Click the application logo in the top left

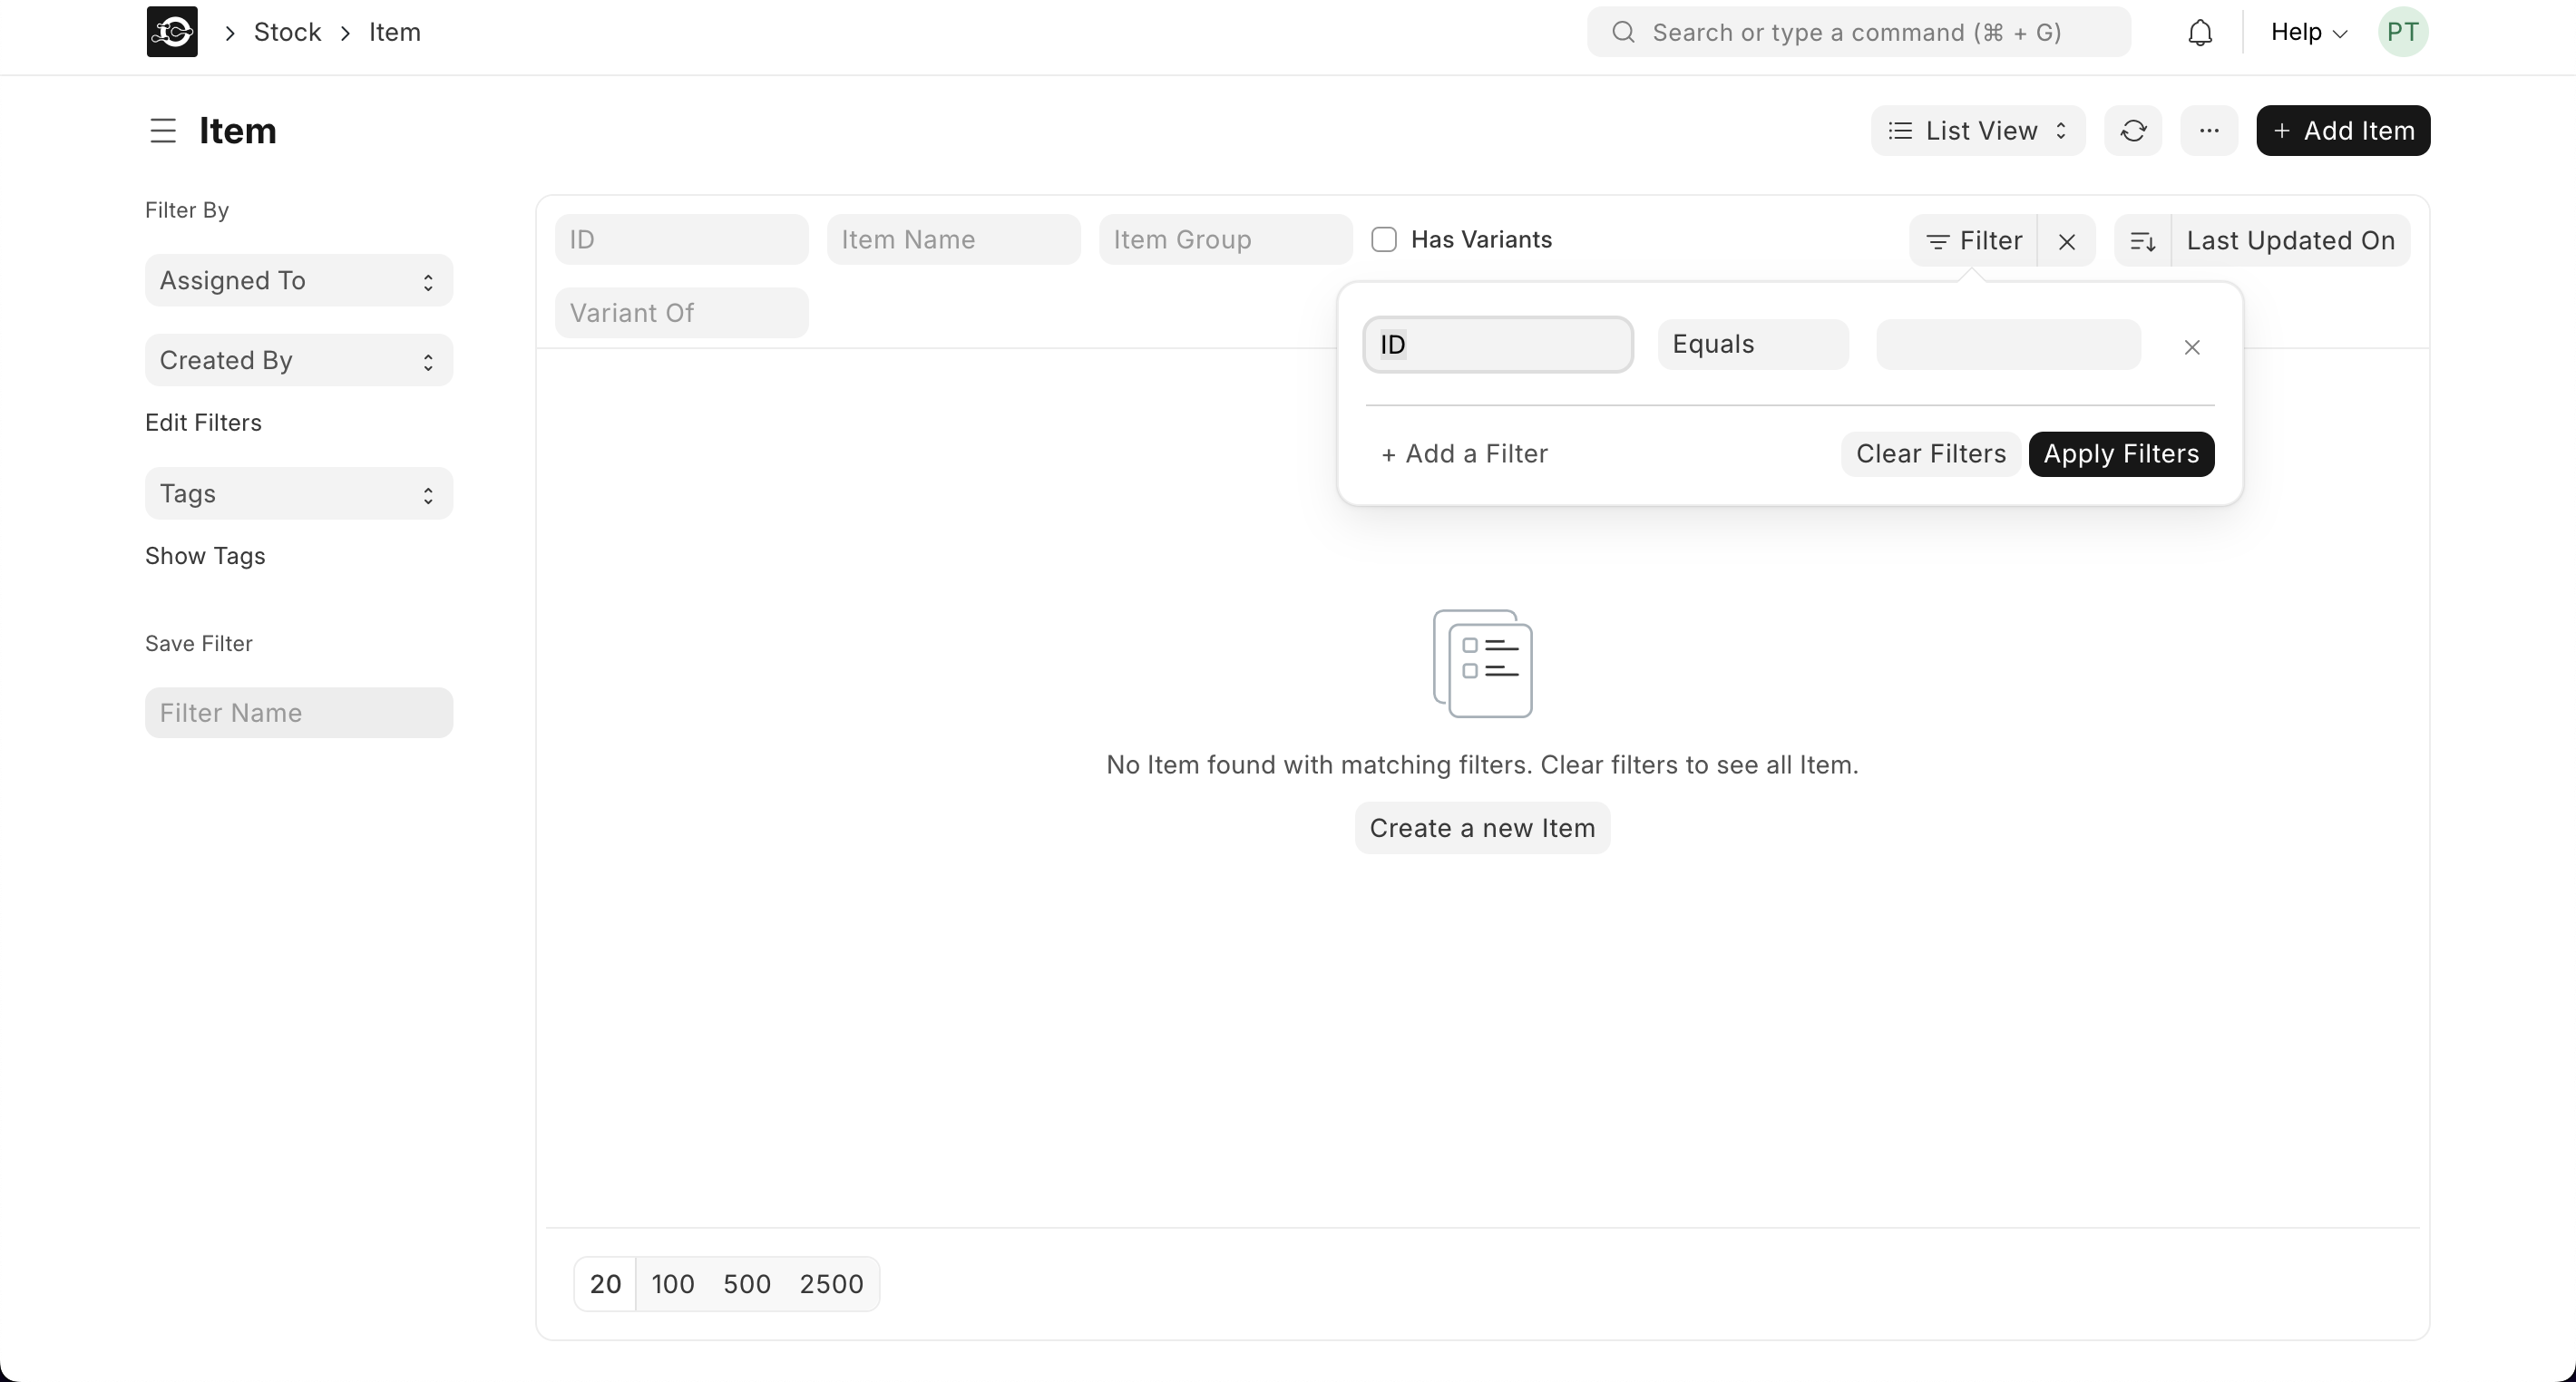click(x=171, y=31)
